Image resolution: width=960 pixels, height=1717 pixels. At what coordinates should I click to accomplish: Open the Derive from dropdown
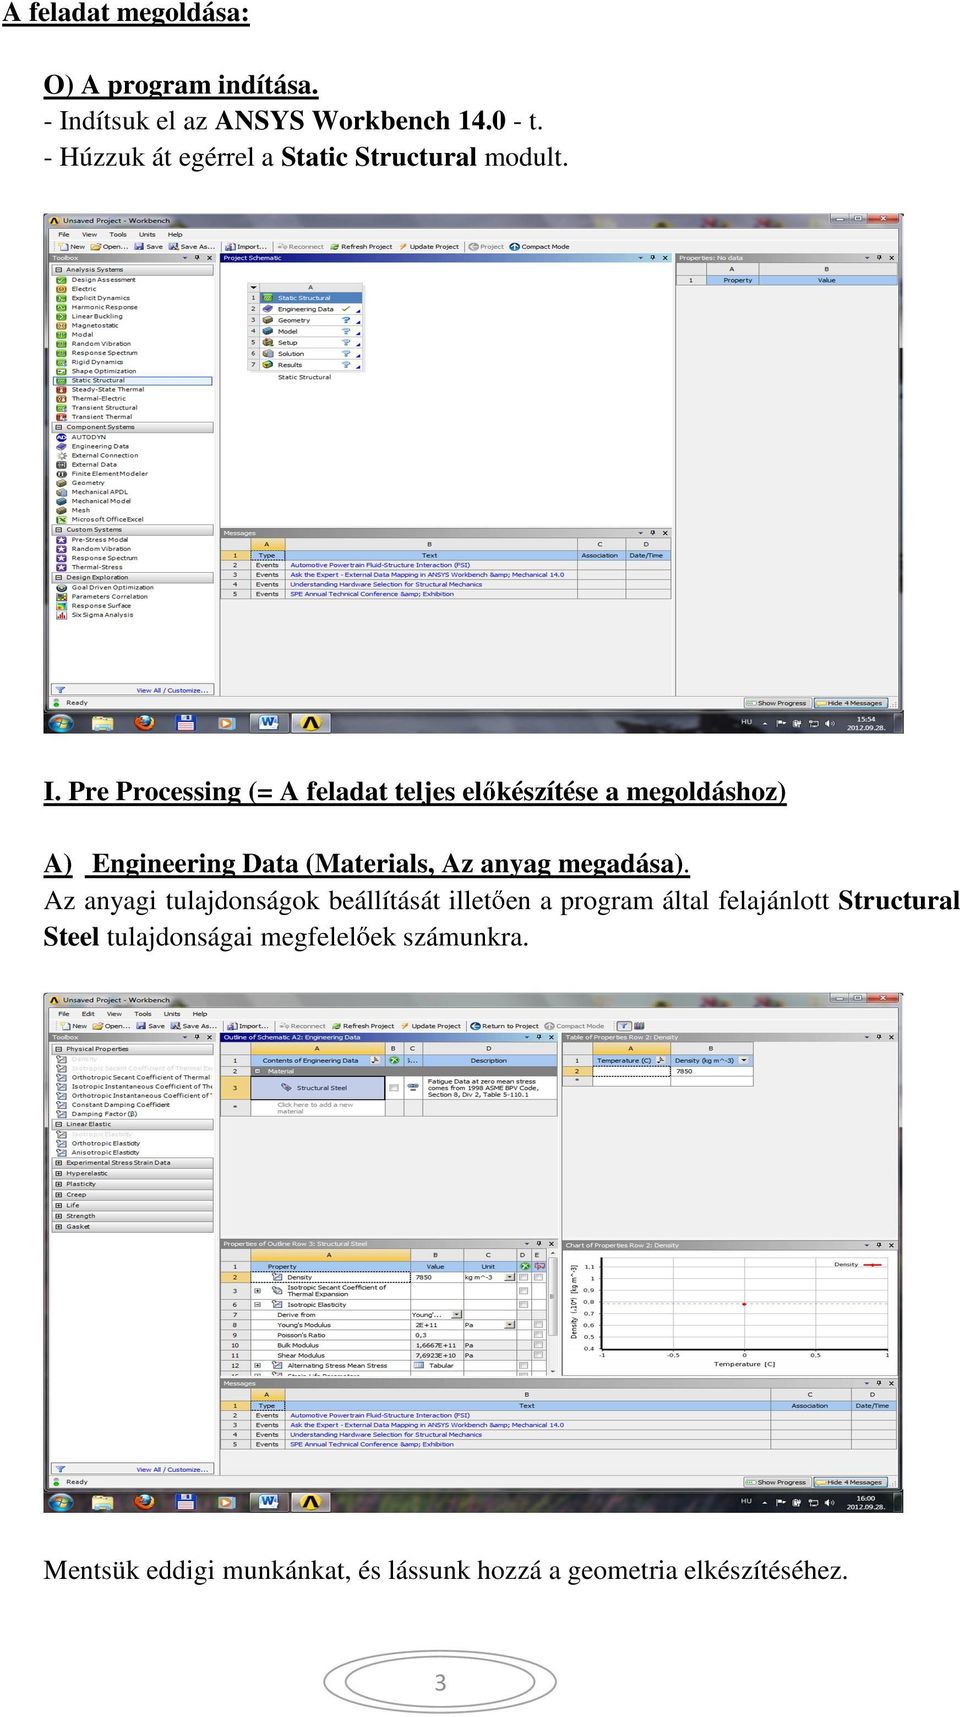click(457, 1315)
